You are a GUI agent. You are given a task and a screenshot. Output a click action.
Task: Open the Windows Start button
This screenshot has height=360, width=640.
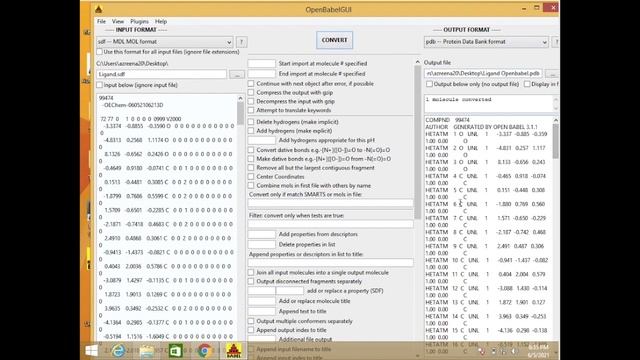tap(91, 351)
